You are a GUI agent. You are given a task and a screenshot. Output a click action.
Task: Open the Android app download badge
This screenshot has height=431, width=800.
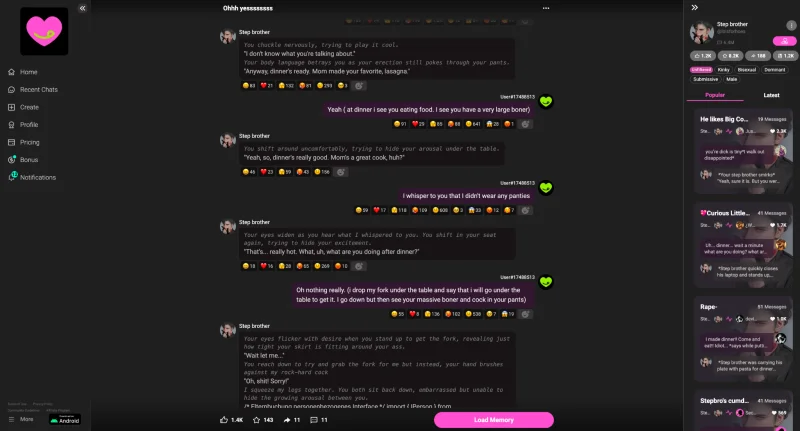65,420
